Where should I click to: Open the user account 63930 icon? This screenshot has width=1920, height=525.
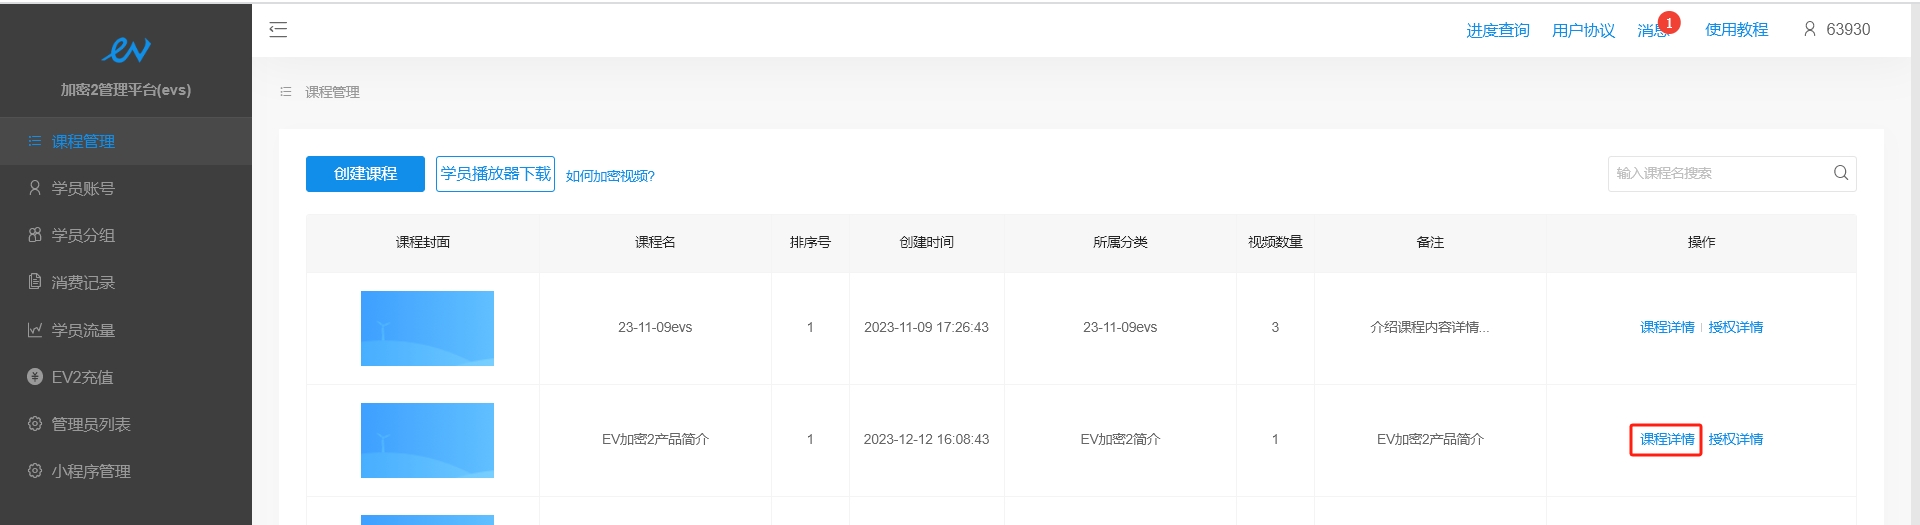pyautogui.click(x=1809, y=30)
